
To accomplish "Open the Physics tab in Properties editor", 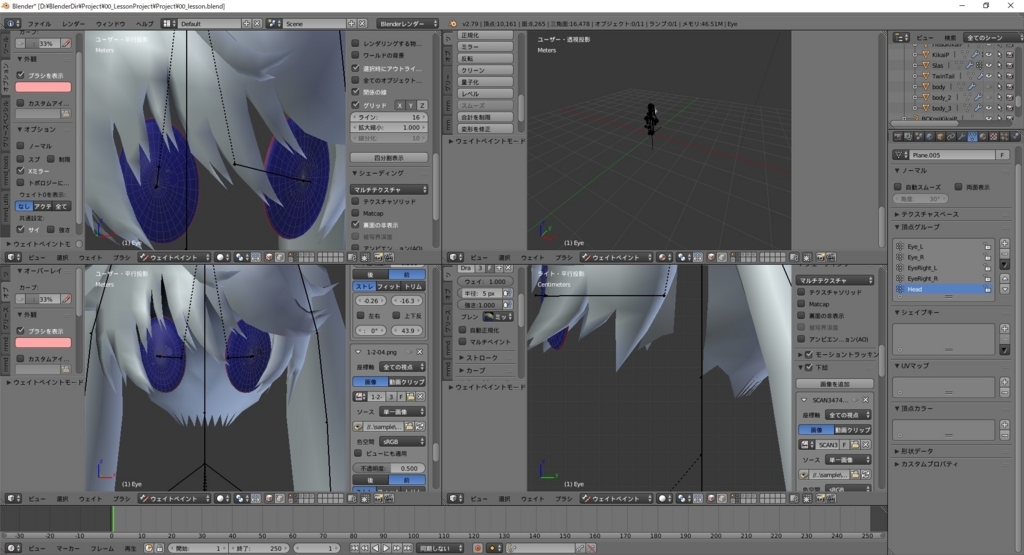I will (1015, 136).
